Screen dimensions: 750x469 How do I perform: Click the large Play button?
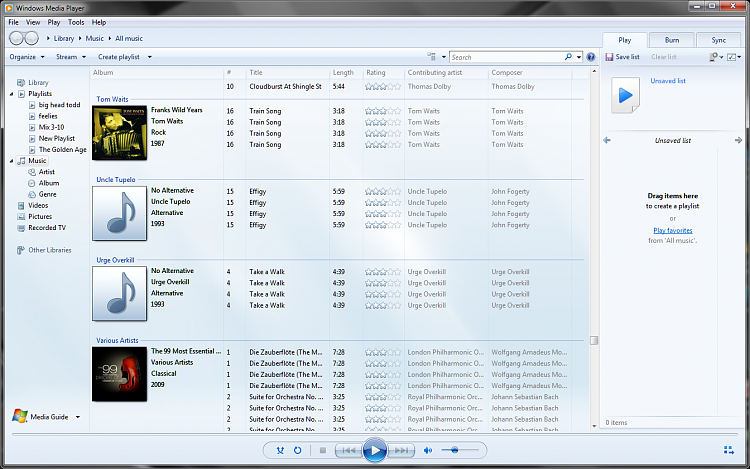click(x=375, y=450)
